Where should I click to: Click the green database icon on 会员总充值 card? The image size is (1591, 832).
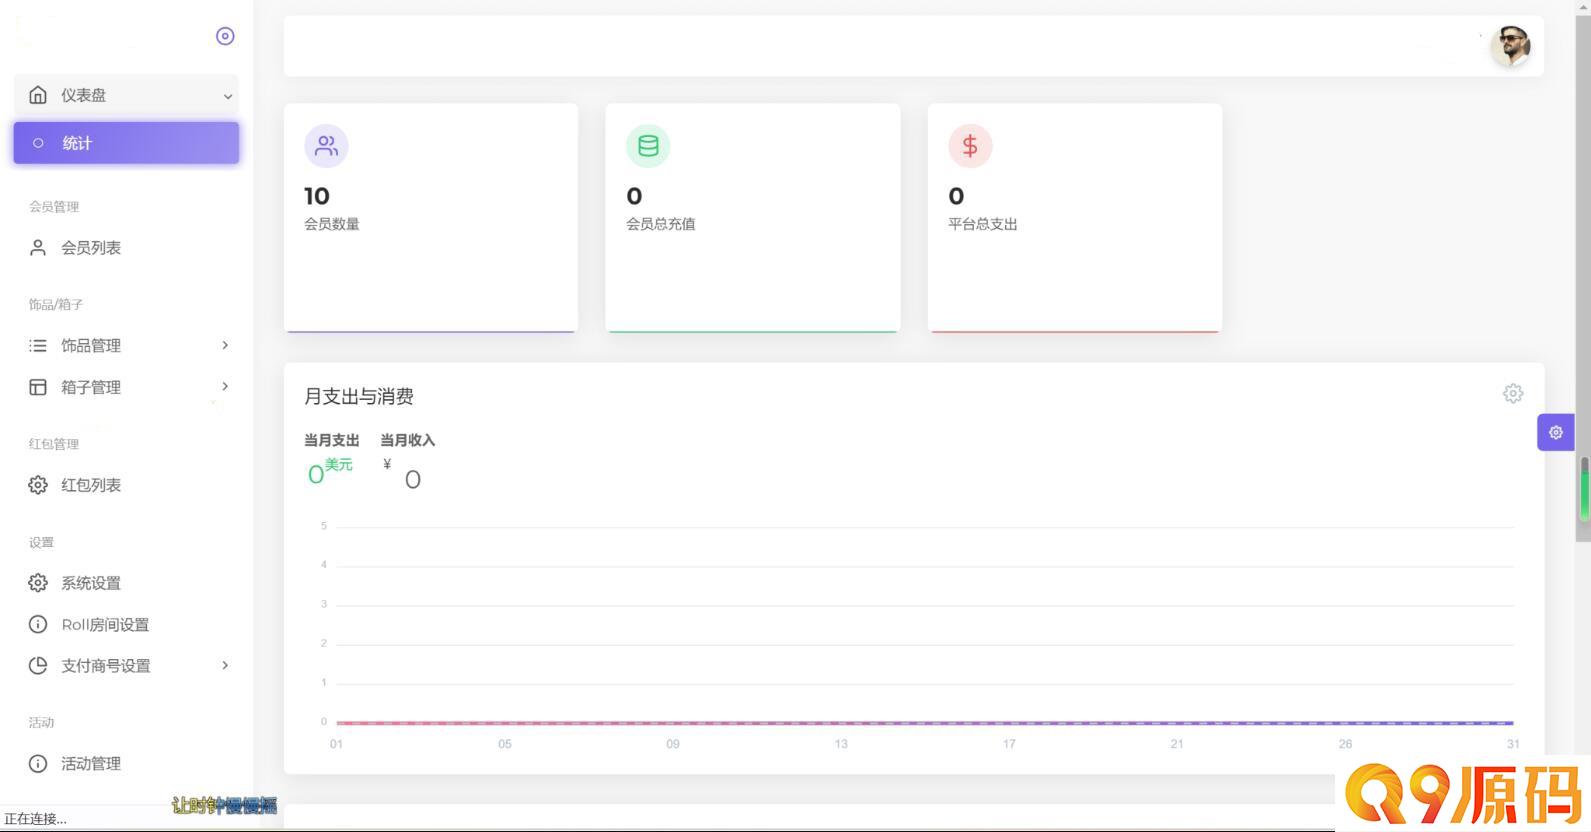pyautogui.click(x=648, y=146)
